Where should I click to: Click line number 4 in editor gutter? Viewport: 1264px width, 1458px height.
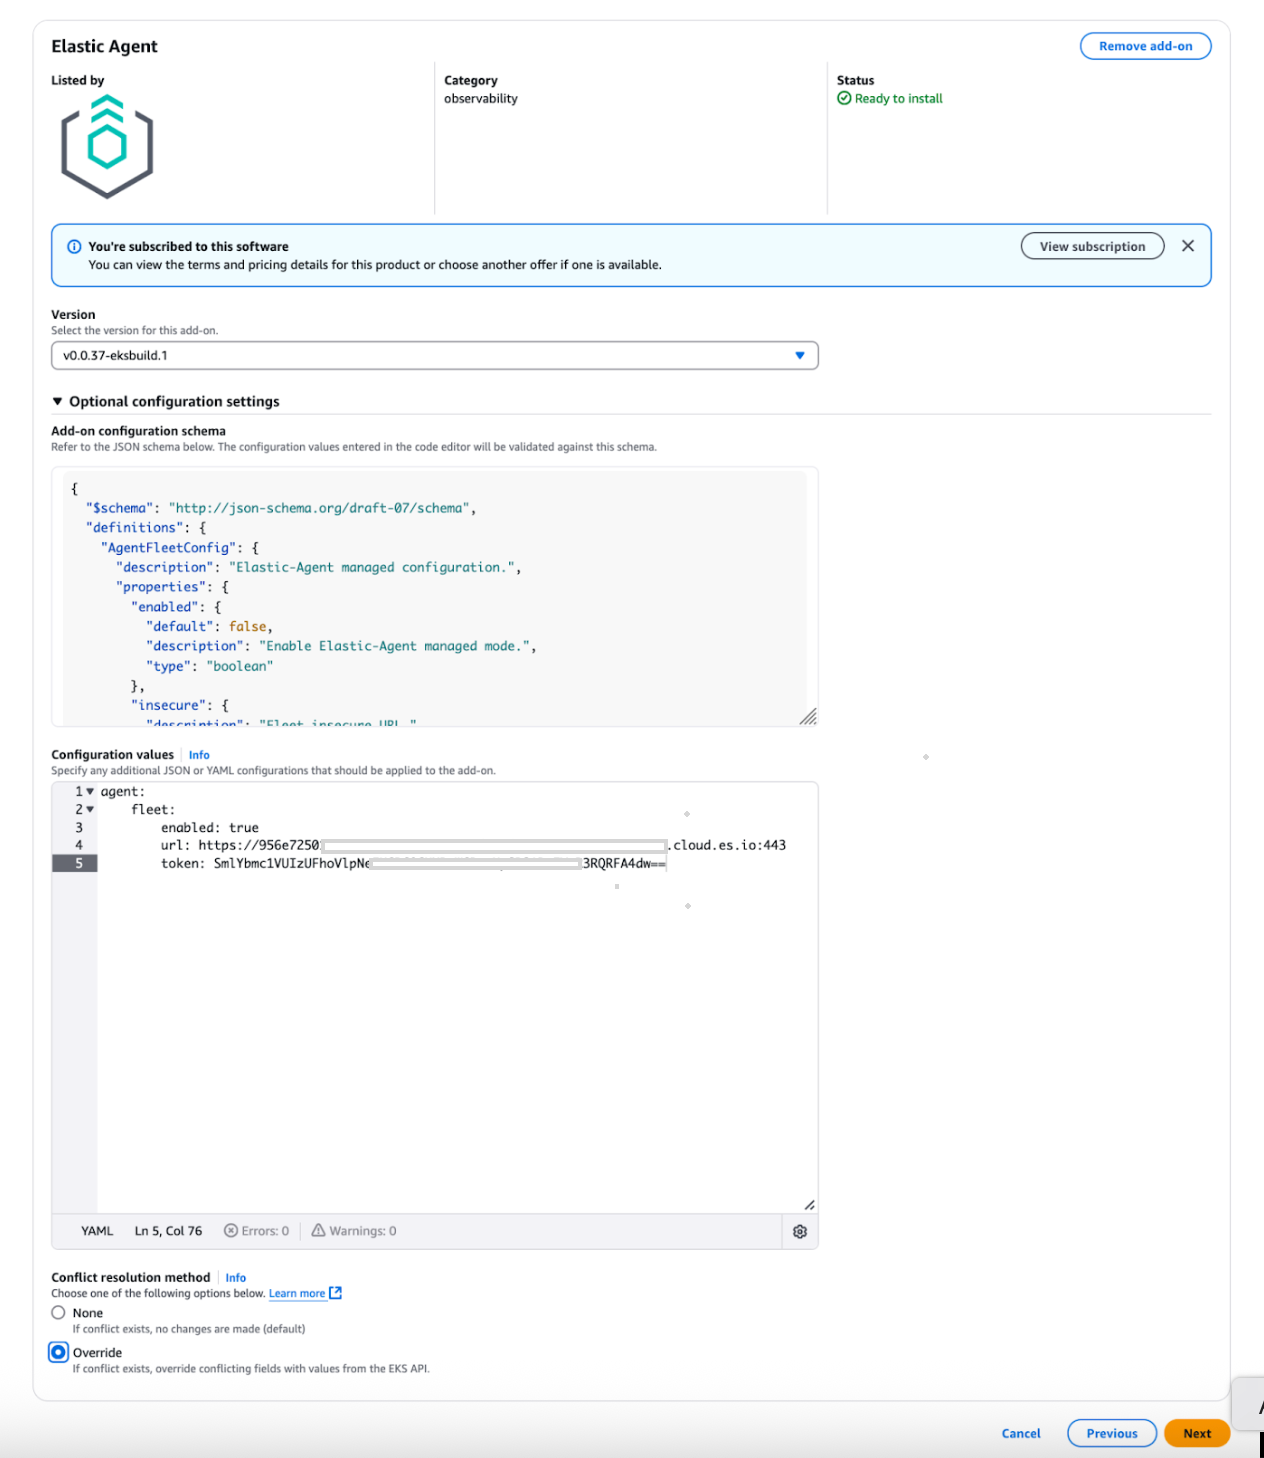tap(79, 845)
